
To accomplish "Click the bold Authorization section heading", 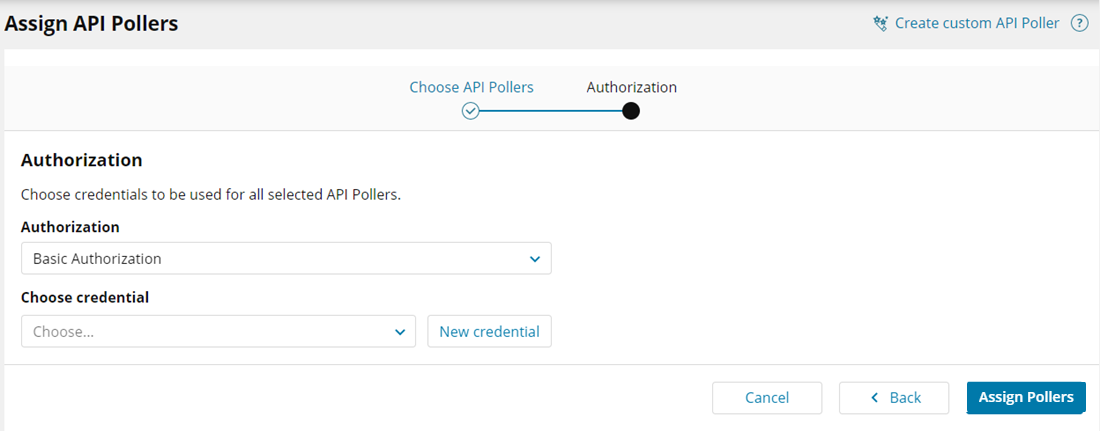I will pyautogui.click(x=81, y=160).
